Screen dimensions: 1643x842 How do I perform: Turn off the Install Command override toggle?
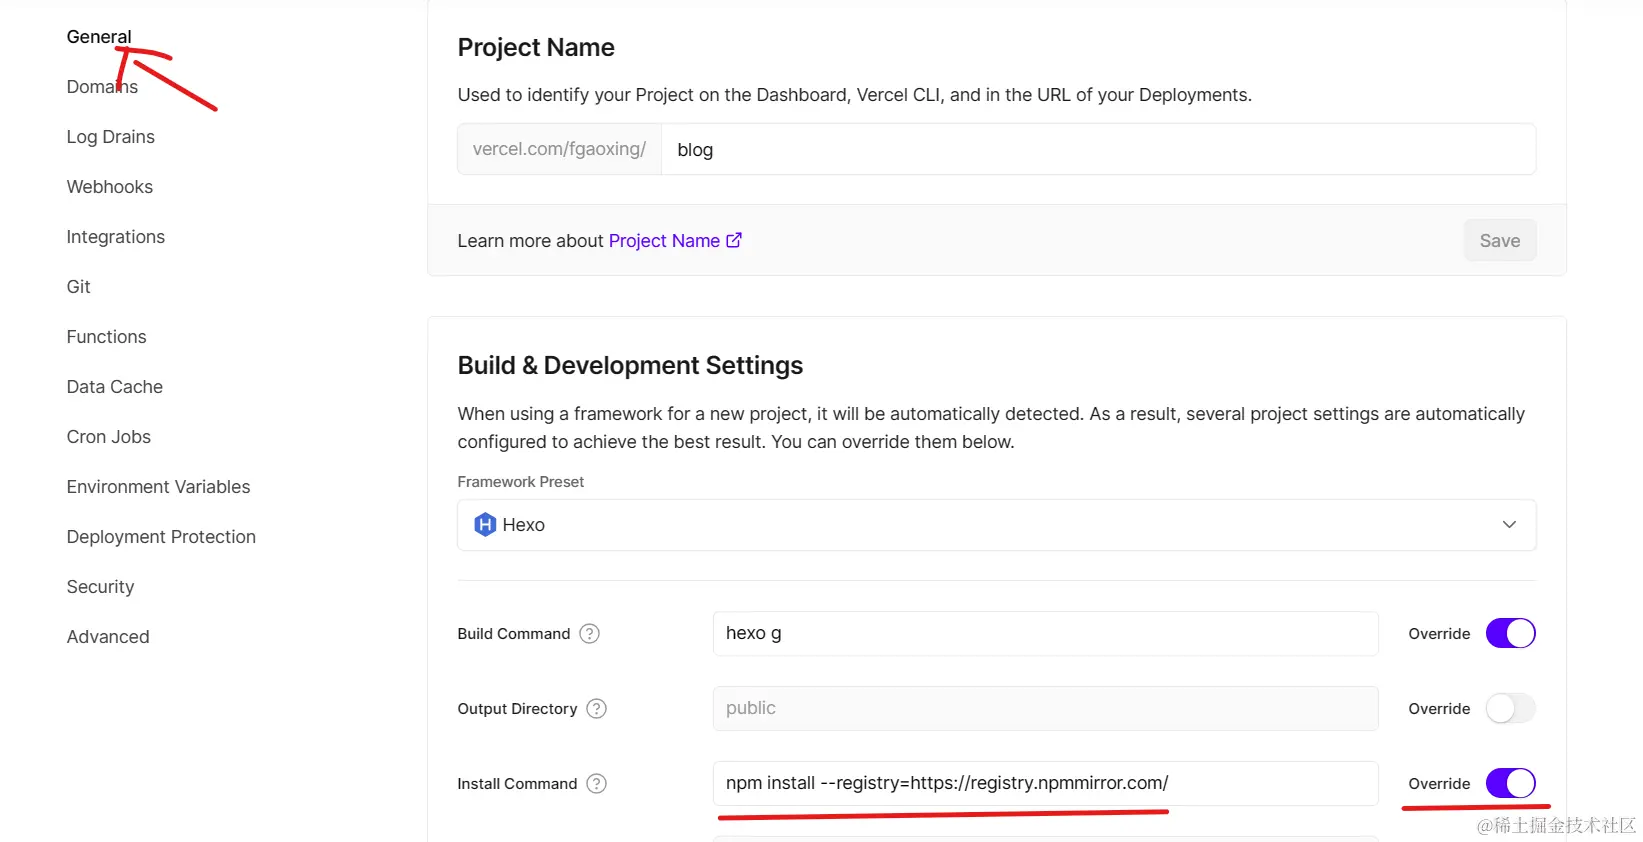click(1510, 783)
